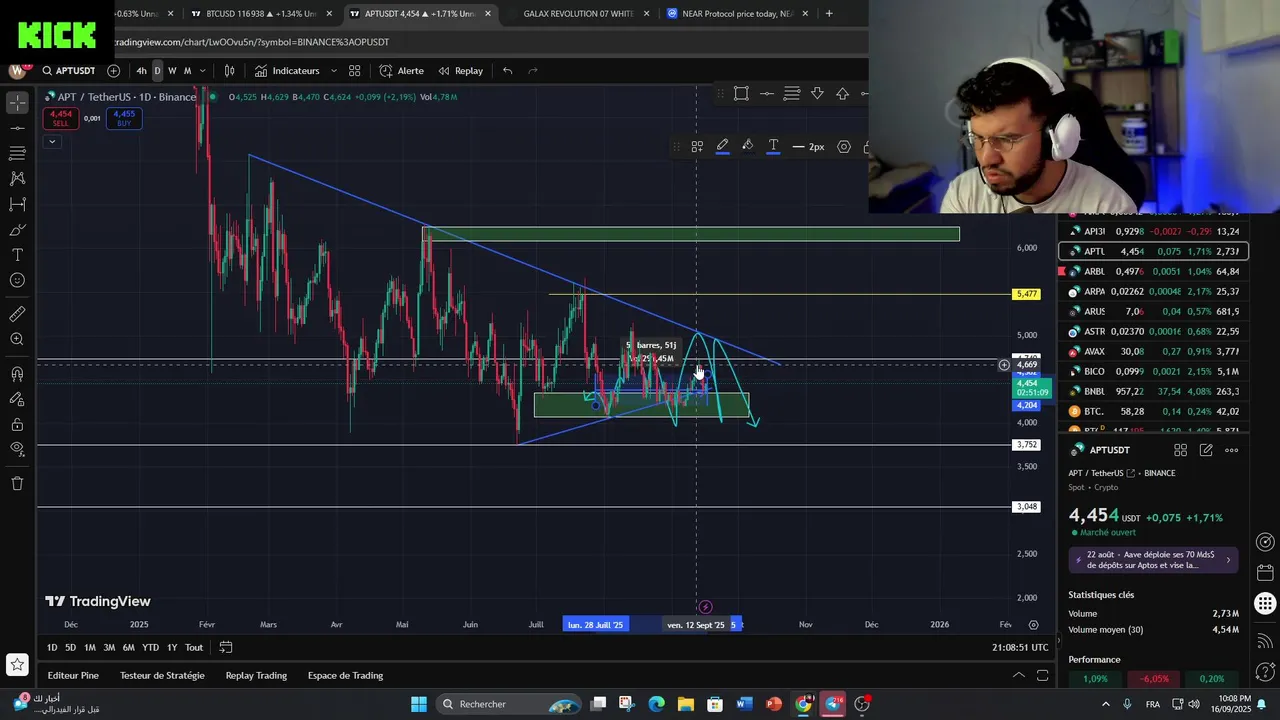
Task: Select the W weekly timeframe
Action: click(172, 71)
